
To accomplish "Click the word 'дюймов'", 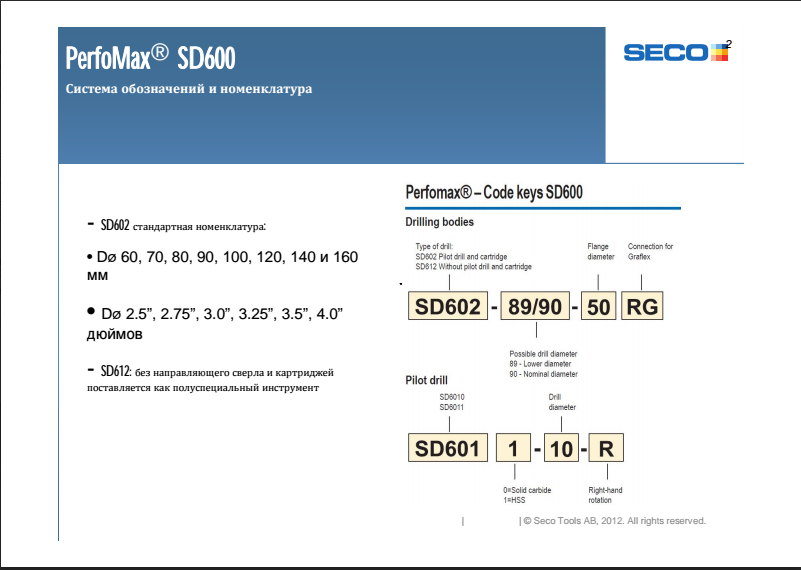I will click(x=114, y=335).
